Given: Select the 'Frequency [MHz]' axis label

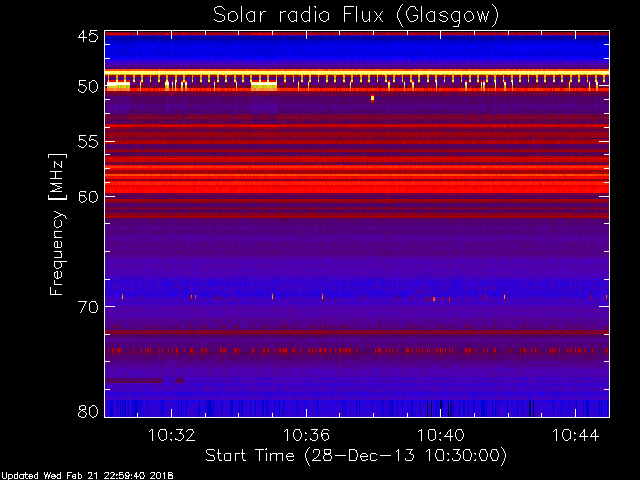Looking at the screenshot, I should pos(57,224).
